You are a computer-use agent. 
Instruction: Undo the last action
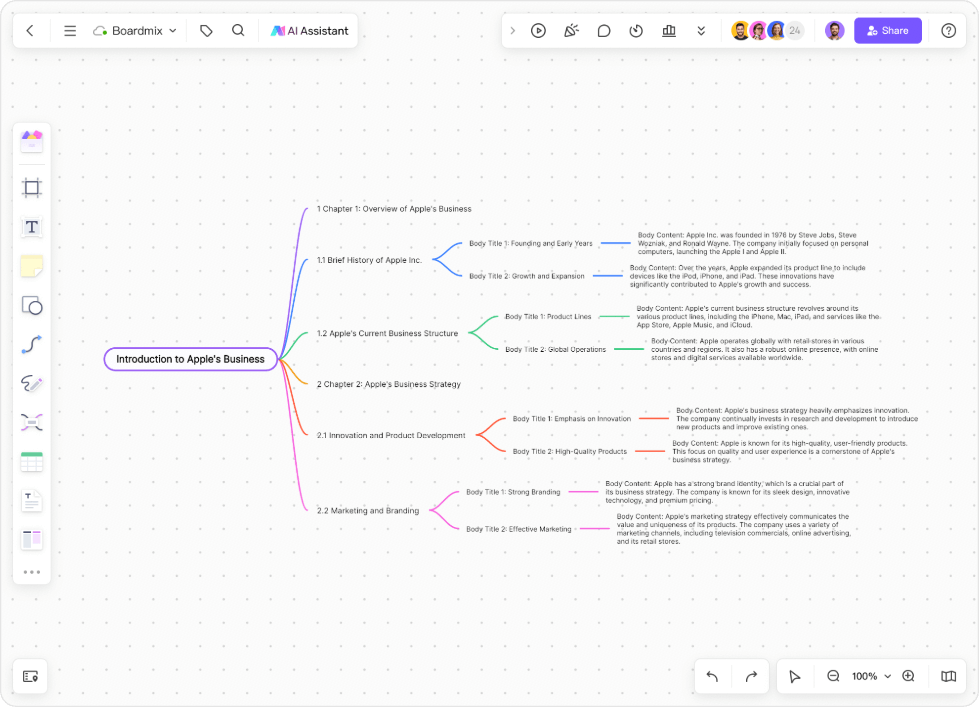pos(712,676)
